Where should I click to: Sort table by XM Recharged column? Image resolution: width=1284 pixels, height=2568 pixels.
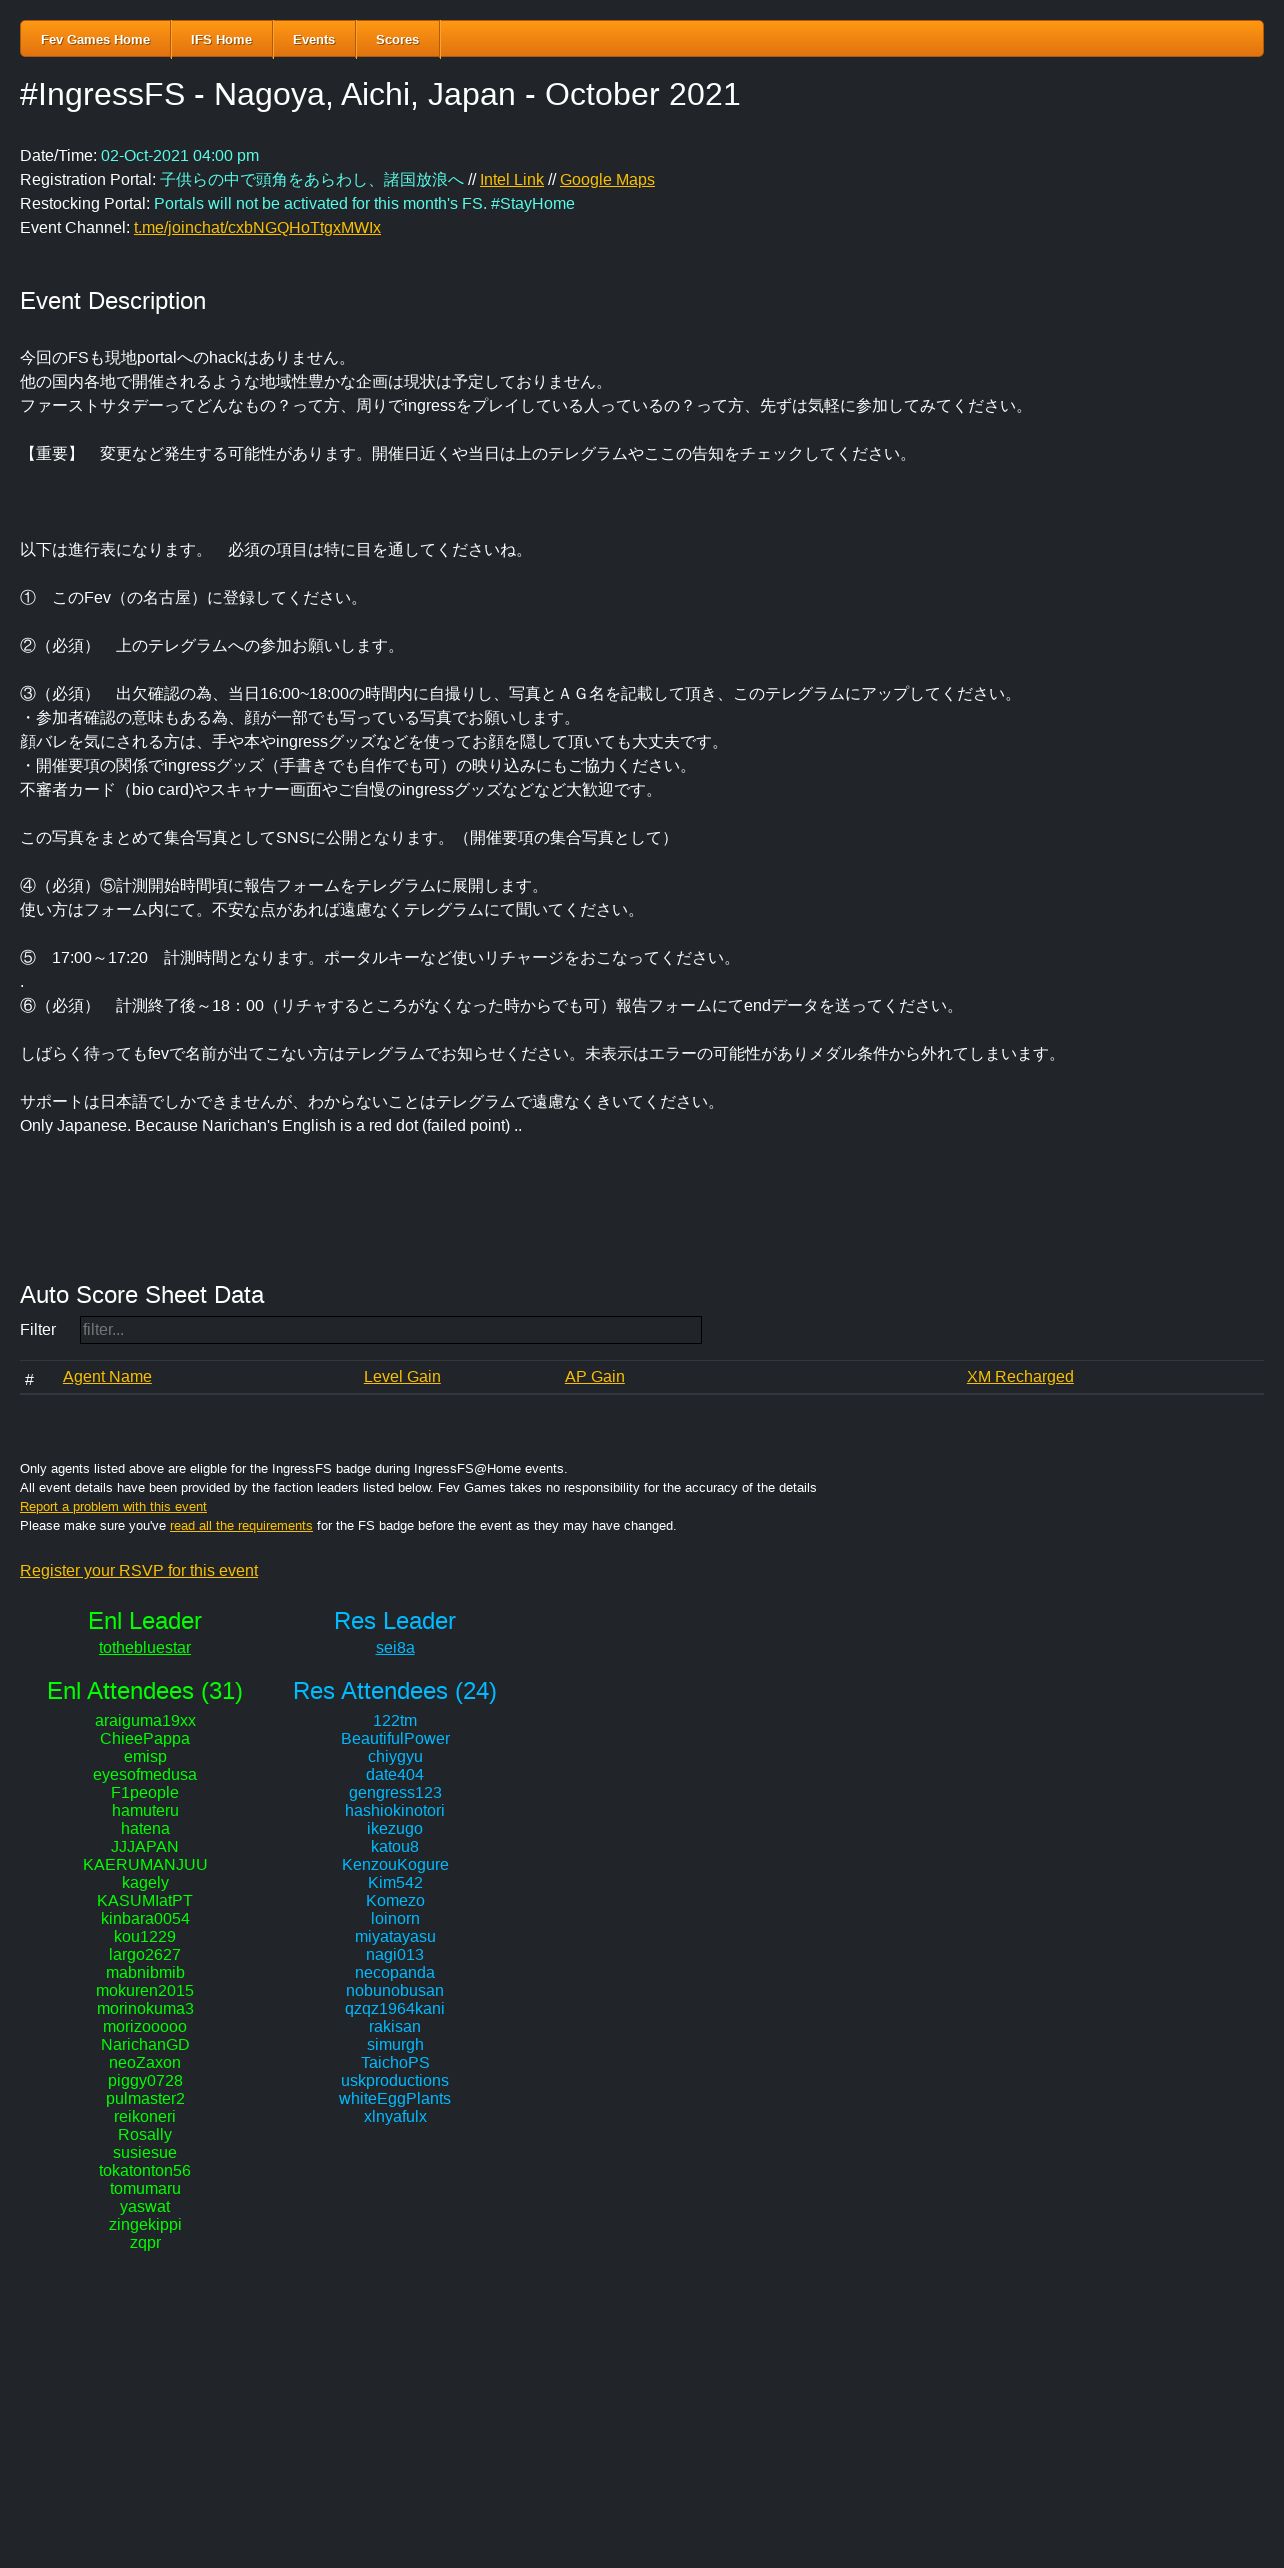pyautogui.click(x=1020, y=1377)
